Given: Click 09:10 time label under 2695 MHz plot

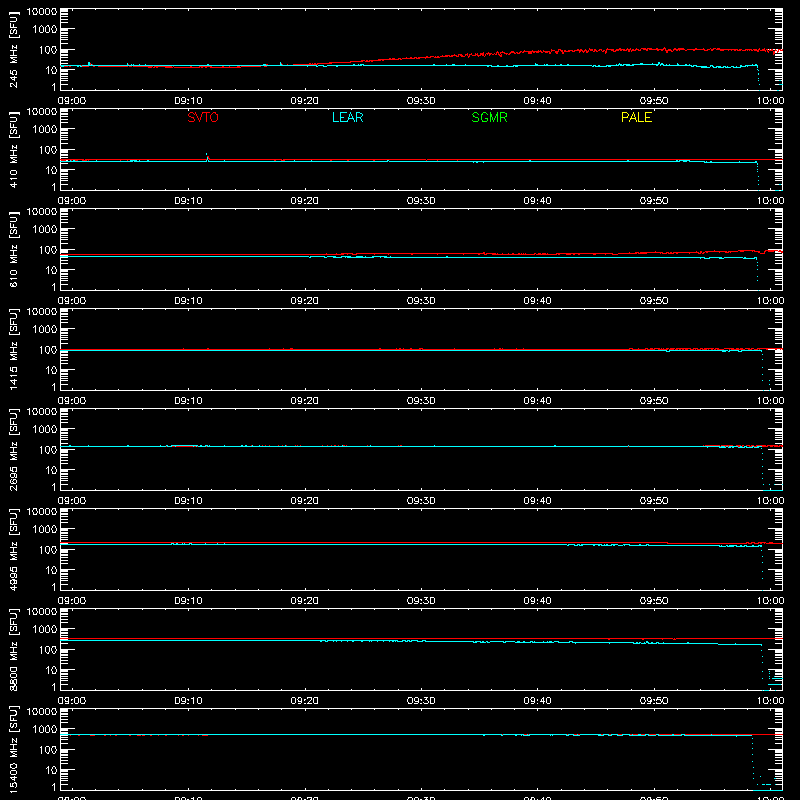Looking at the screenshot, I should 188,501.
